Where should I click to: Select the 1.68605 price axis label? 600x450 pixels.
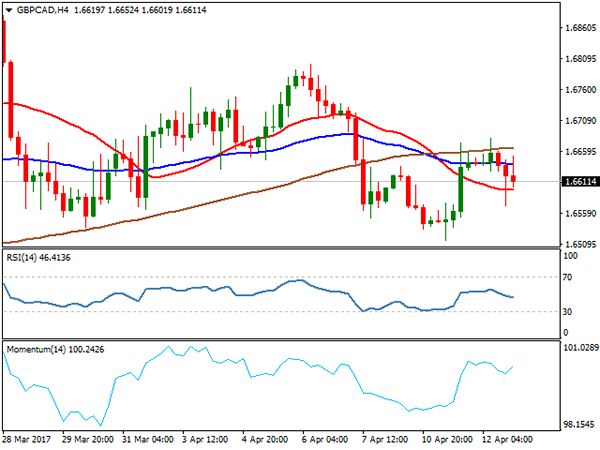580,28
